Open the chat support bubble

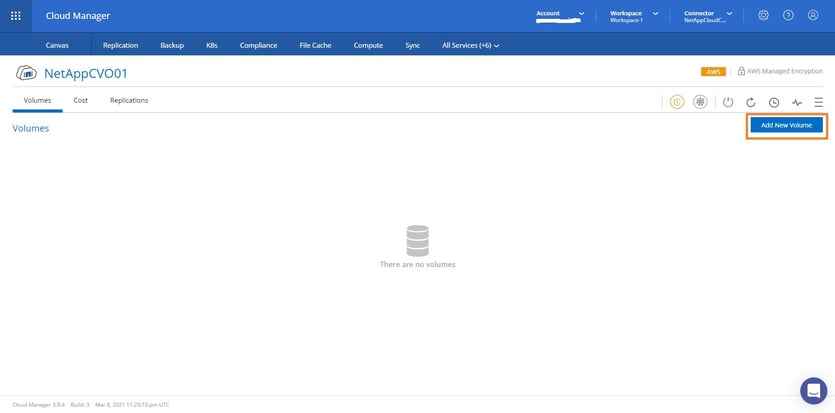pyautogui.click(x=813, y=390)
